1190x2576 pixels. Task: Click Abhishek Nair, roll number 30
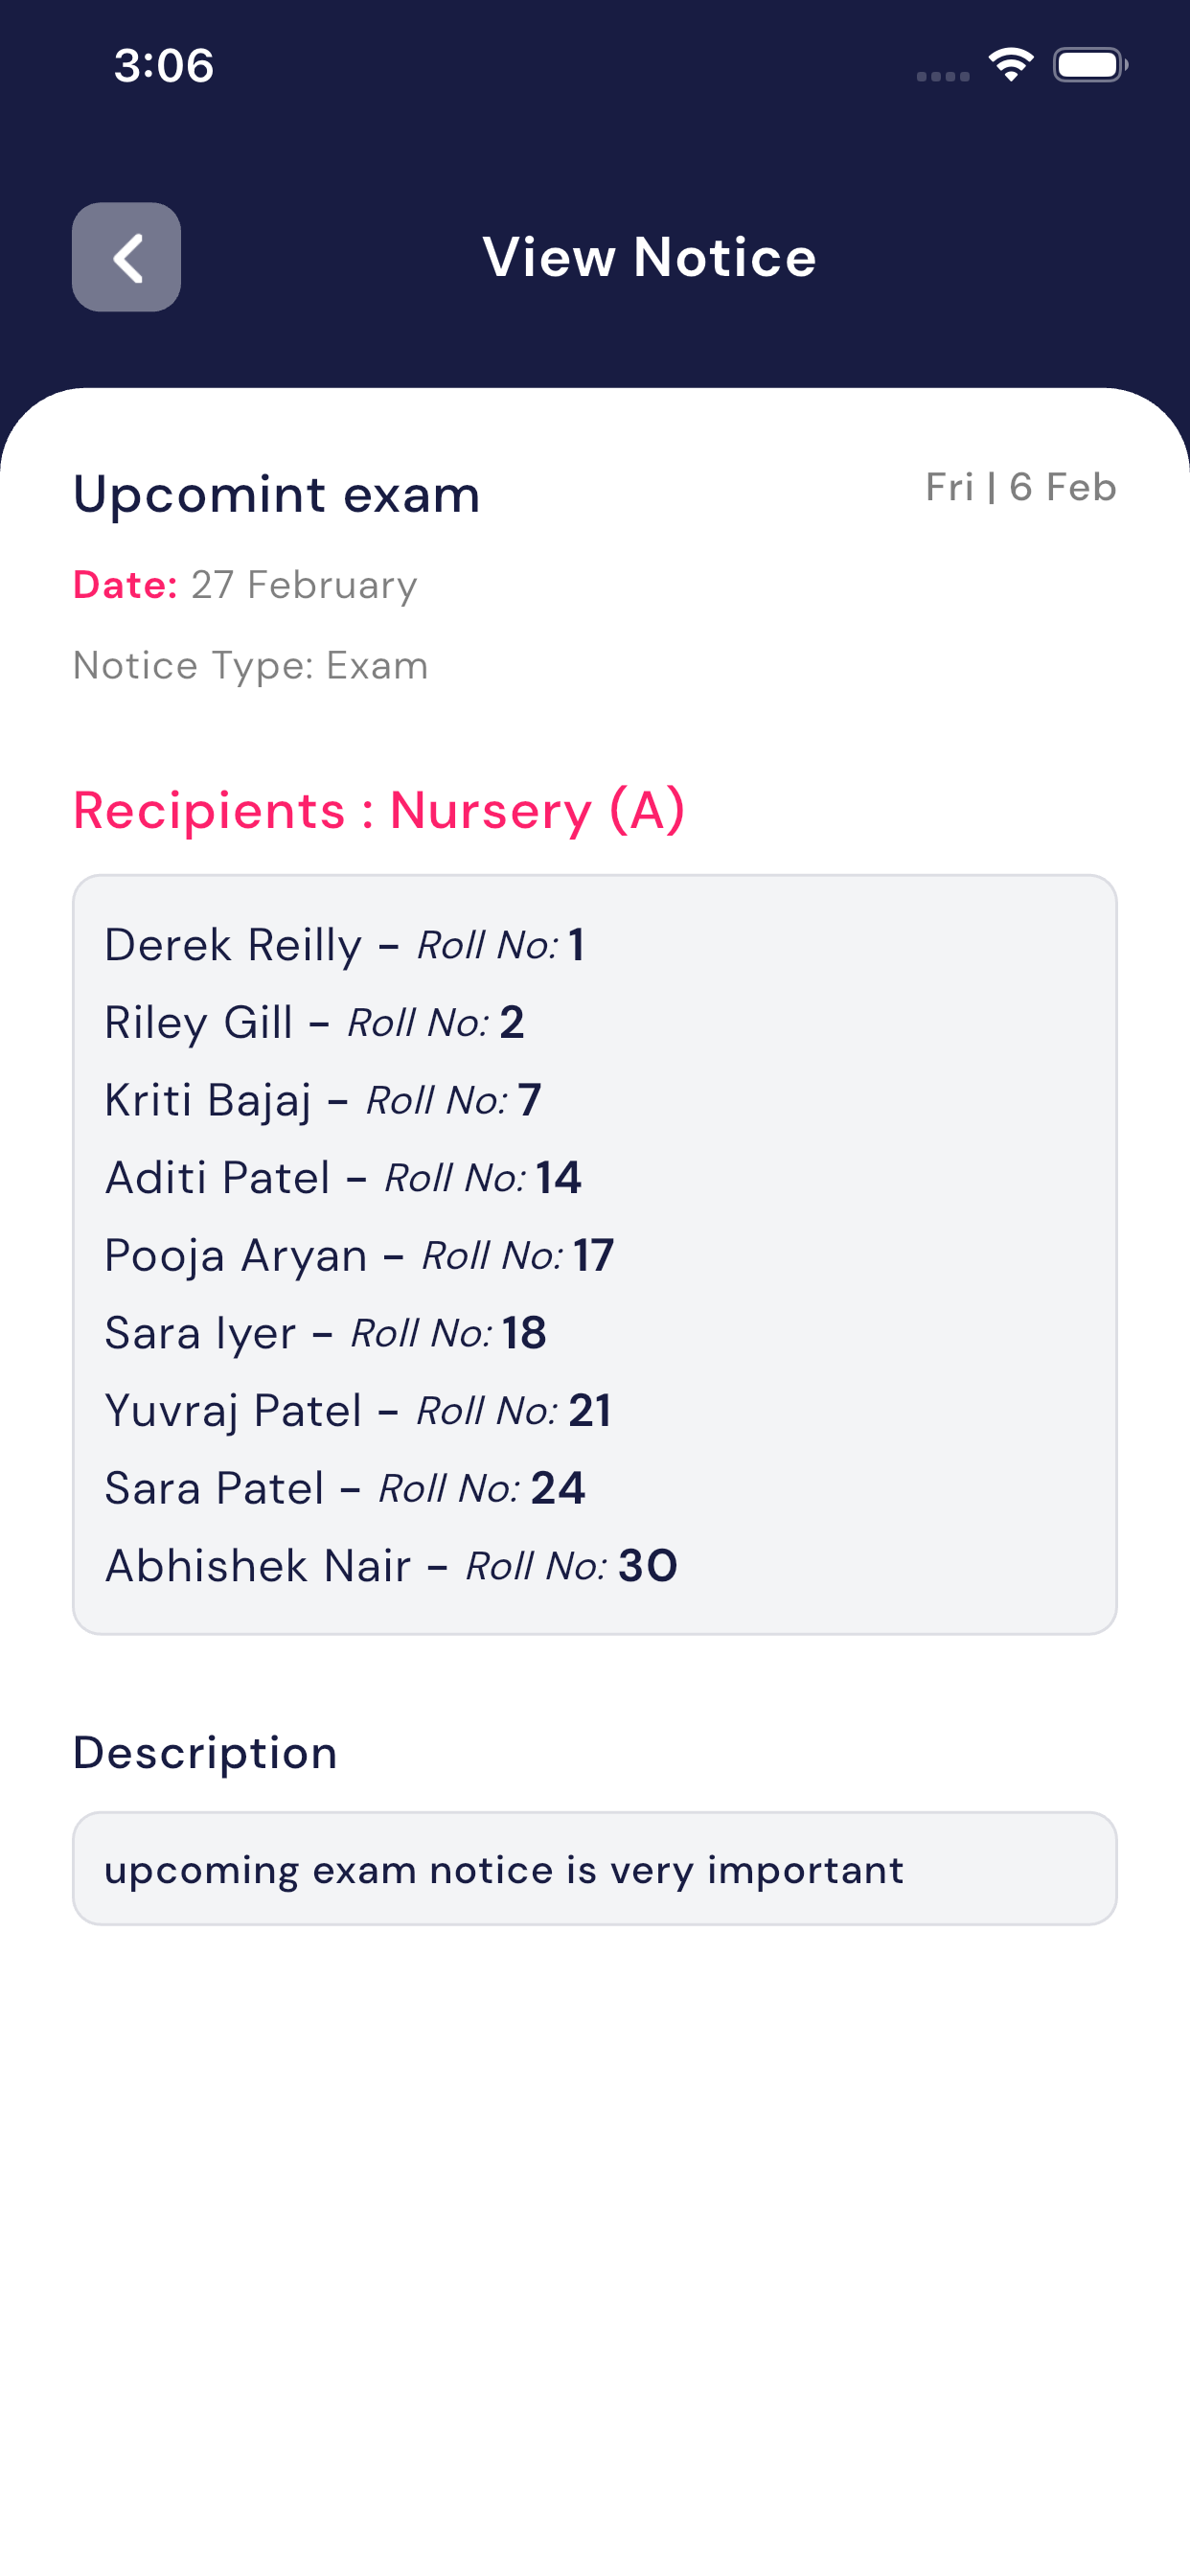pyautogui.click(x=391, y=1566)
